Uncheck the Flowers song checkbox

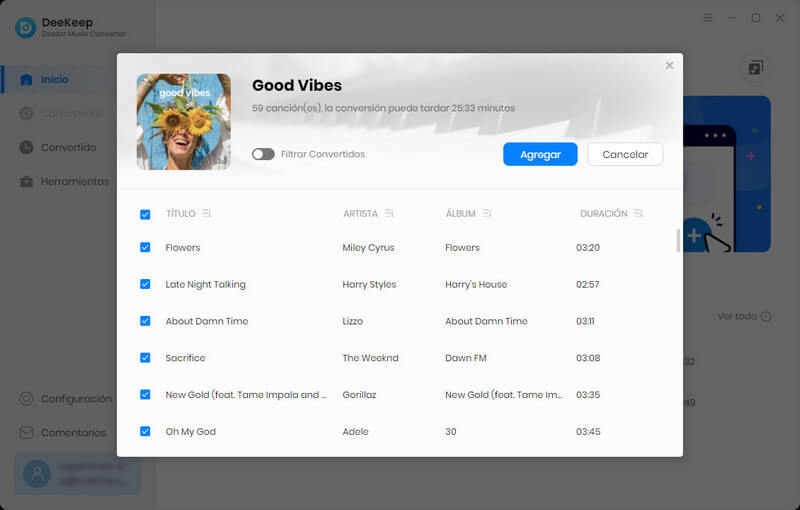(x=145, y=247)
